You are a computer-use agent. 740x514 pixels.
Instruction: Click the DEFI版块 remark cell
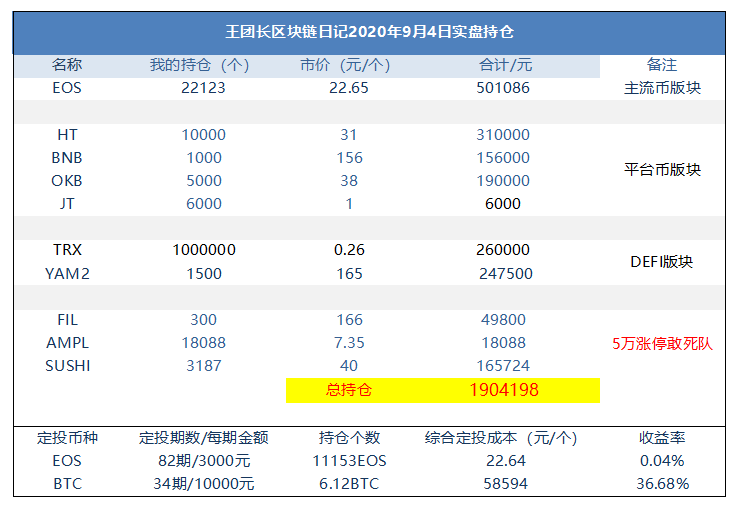(662, 261)
